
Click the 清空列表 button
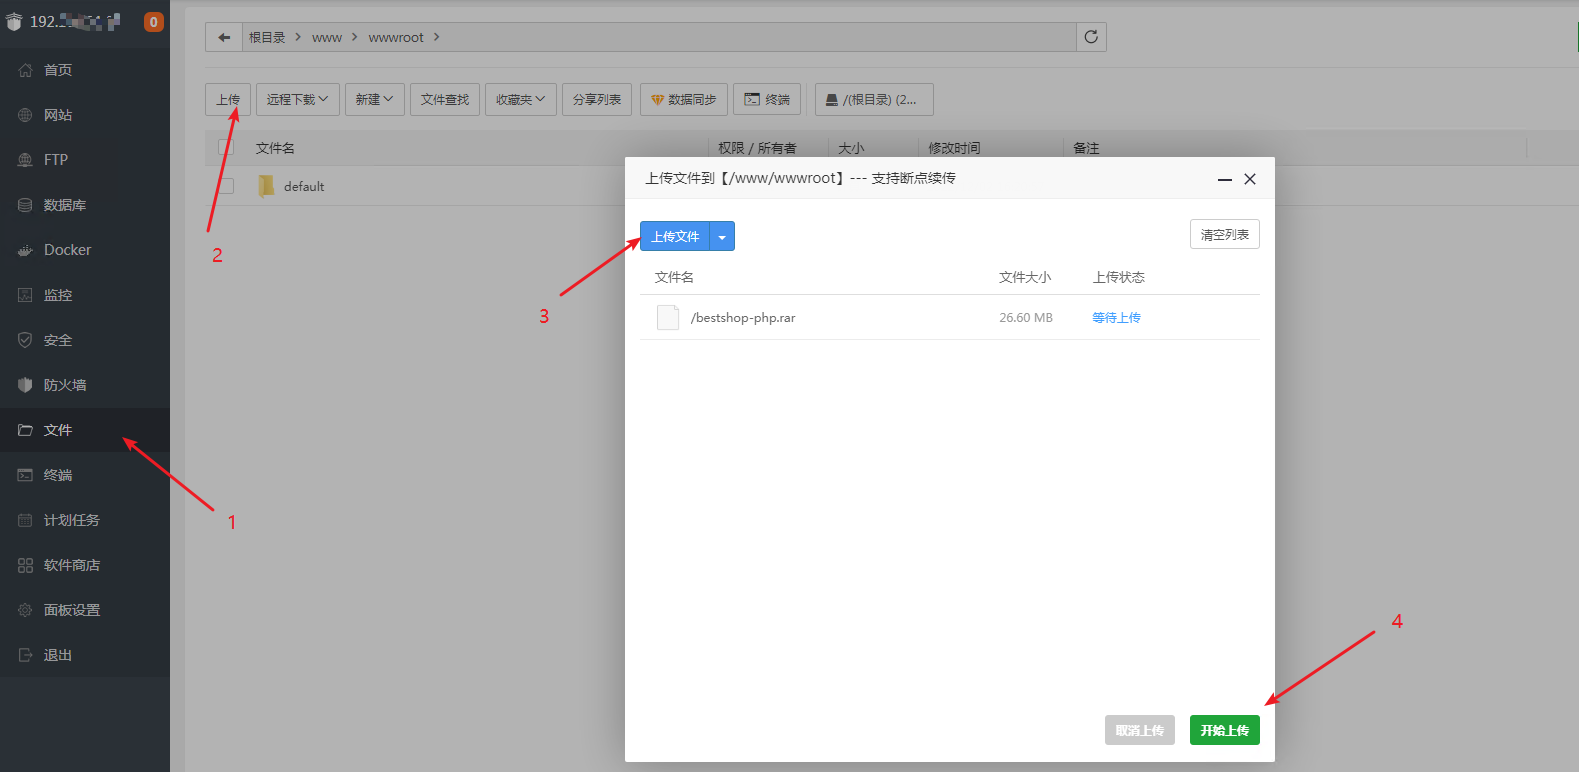pos(1224,234)
